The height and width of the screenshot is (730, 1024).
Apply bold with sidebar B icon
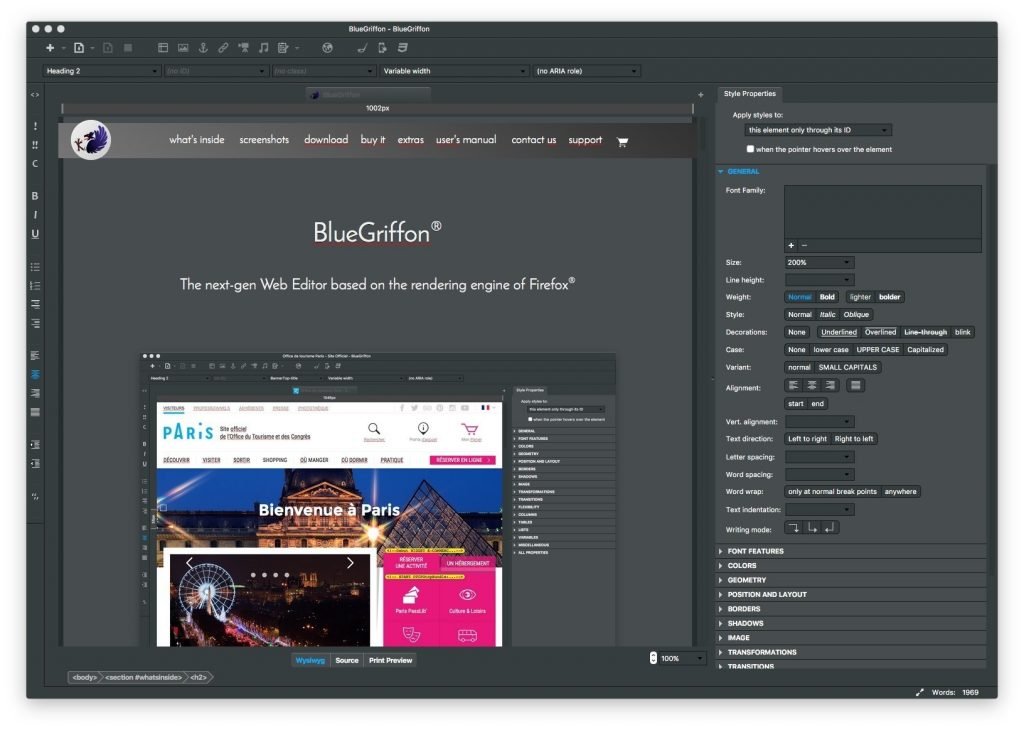click(35, 196)
